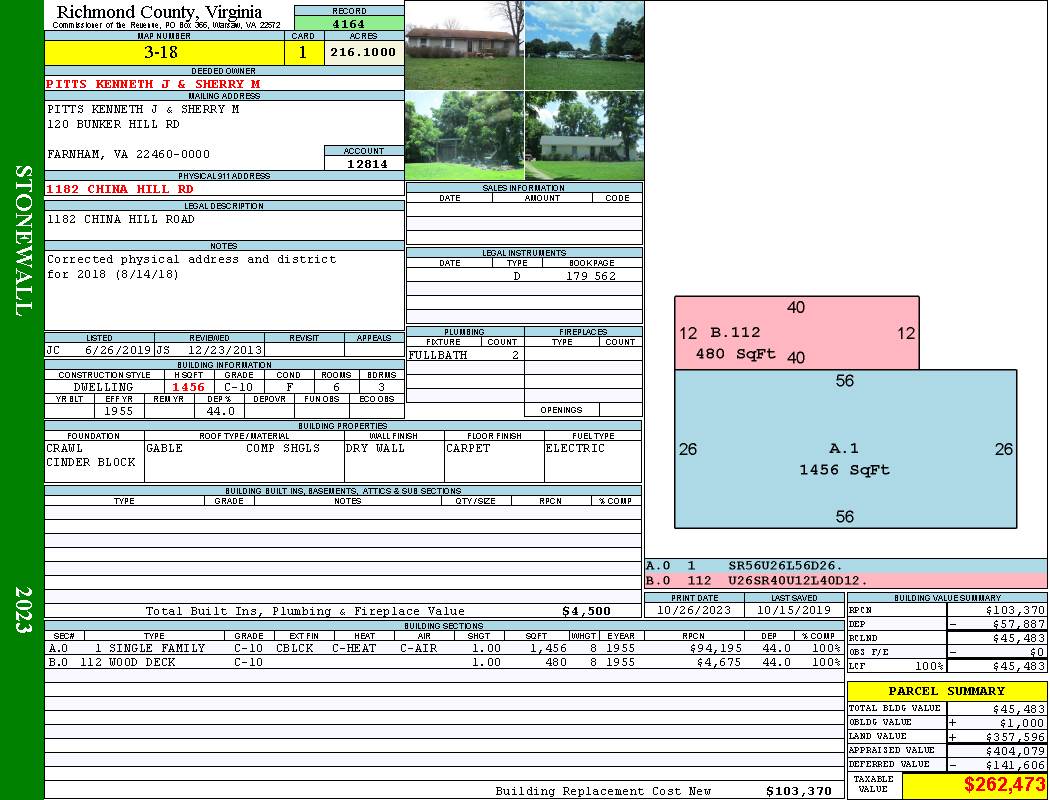Click the ELECTRIC fuel type value
This screenshot has width=1050, height=800.
(x=575, y=448)
